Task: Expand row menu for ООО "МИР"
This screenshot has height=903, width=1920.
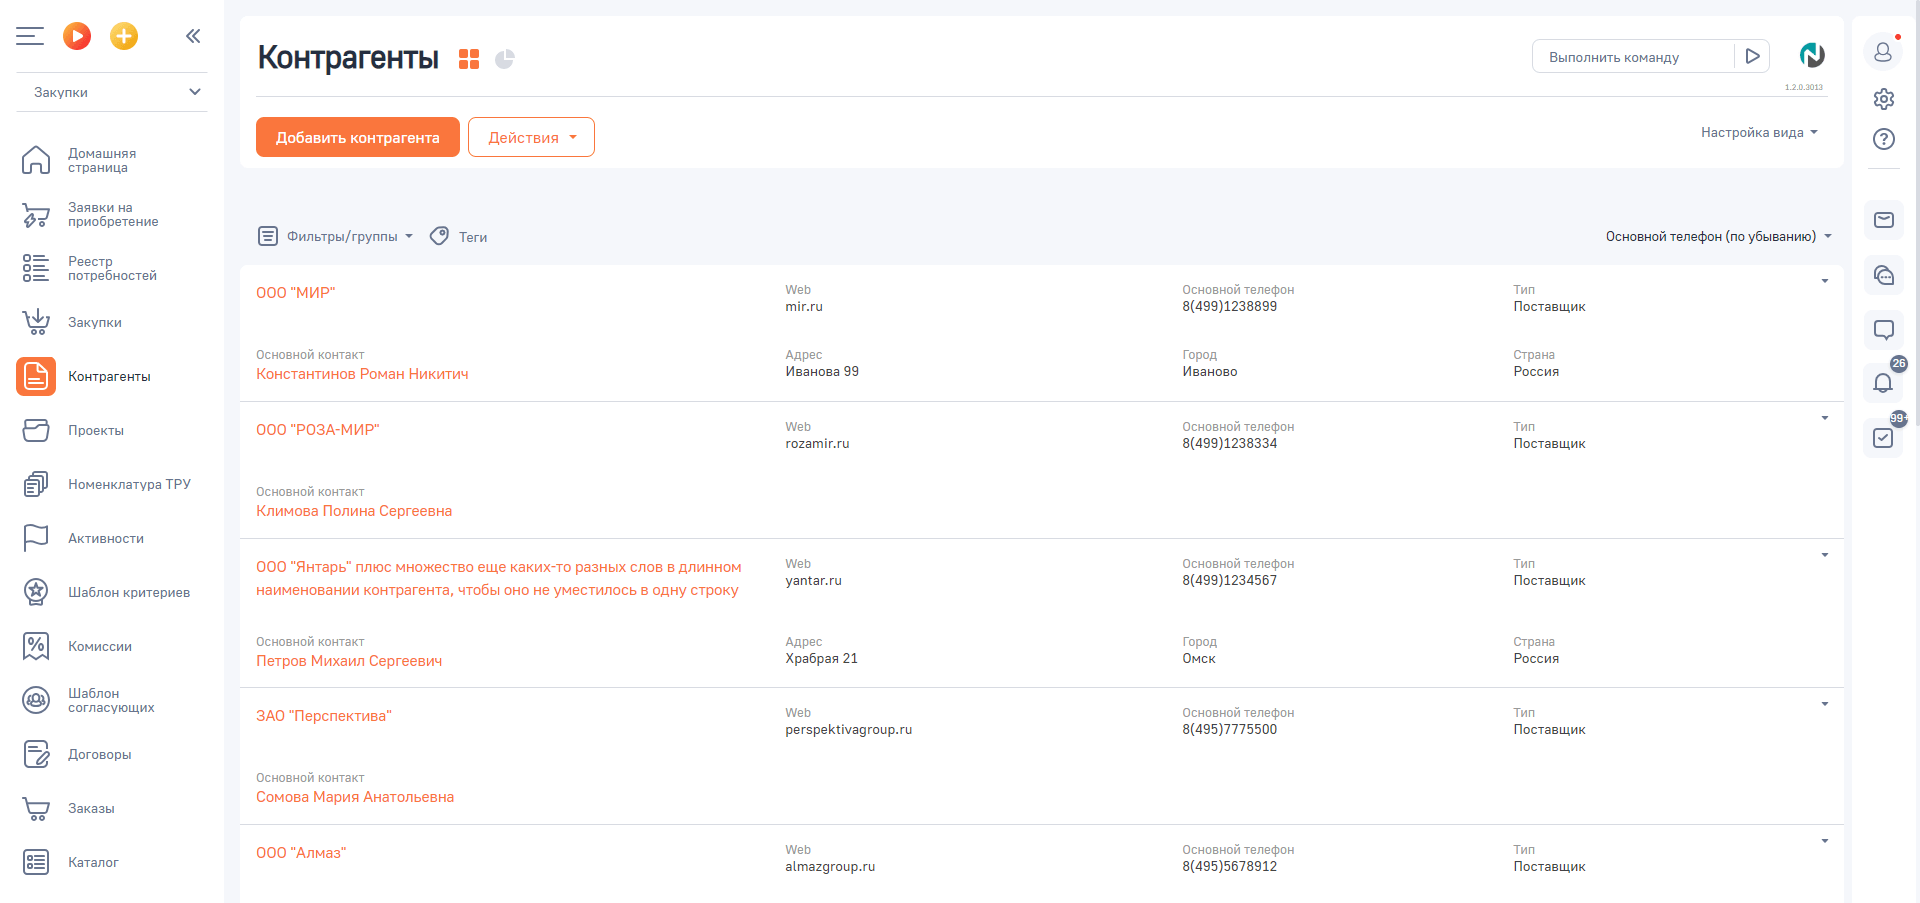Action: coord(1824,281)
